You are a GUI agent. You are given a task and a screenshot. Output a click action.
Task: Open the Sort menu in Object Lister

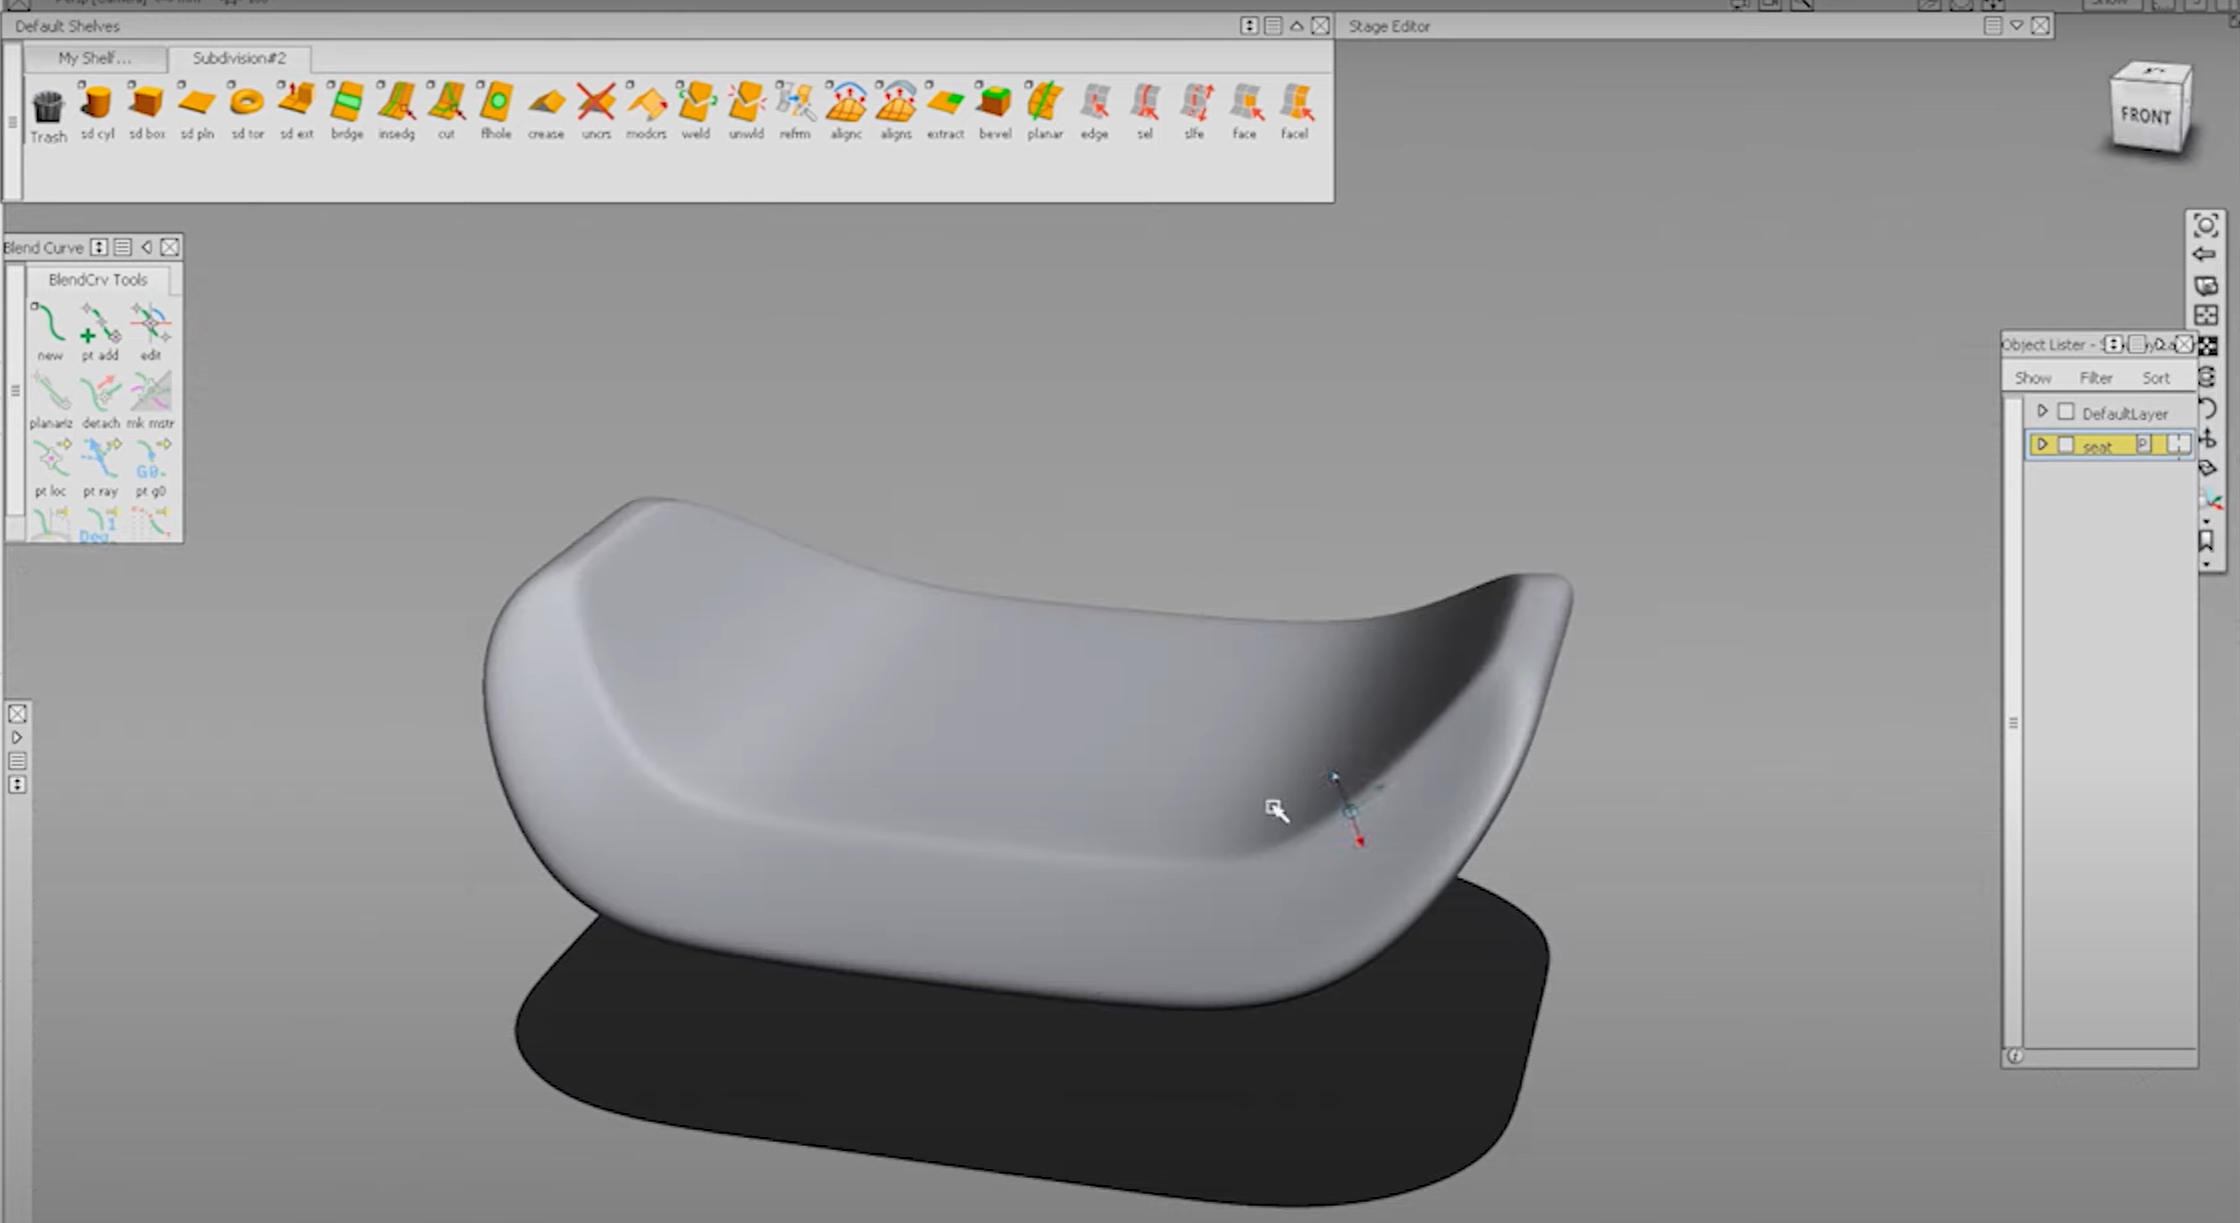click(x=2156, y=377)
